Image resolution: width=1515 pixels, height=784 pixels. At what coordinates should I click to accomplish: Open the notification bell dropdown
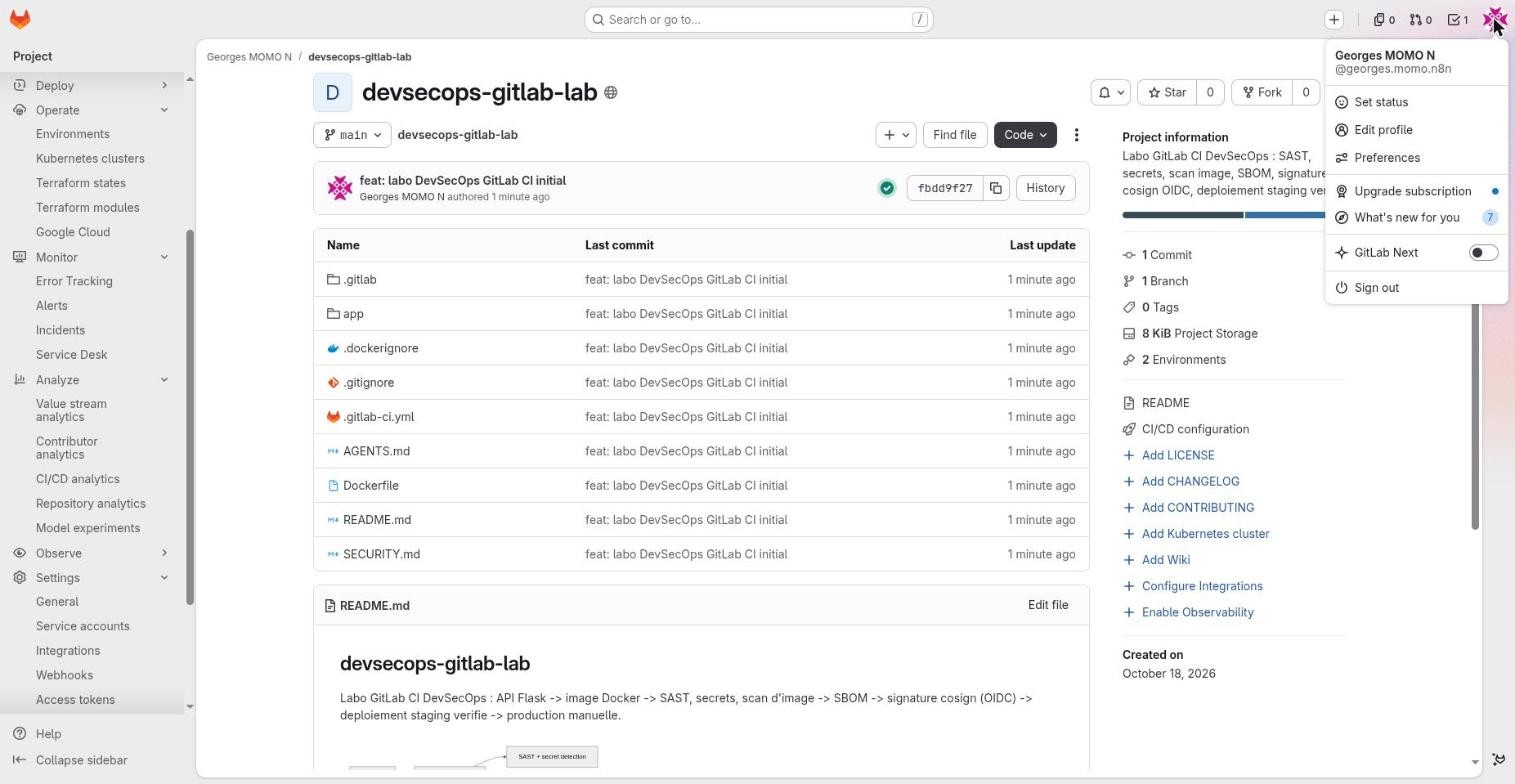(x=1110, y=92)
